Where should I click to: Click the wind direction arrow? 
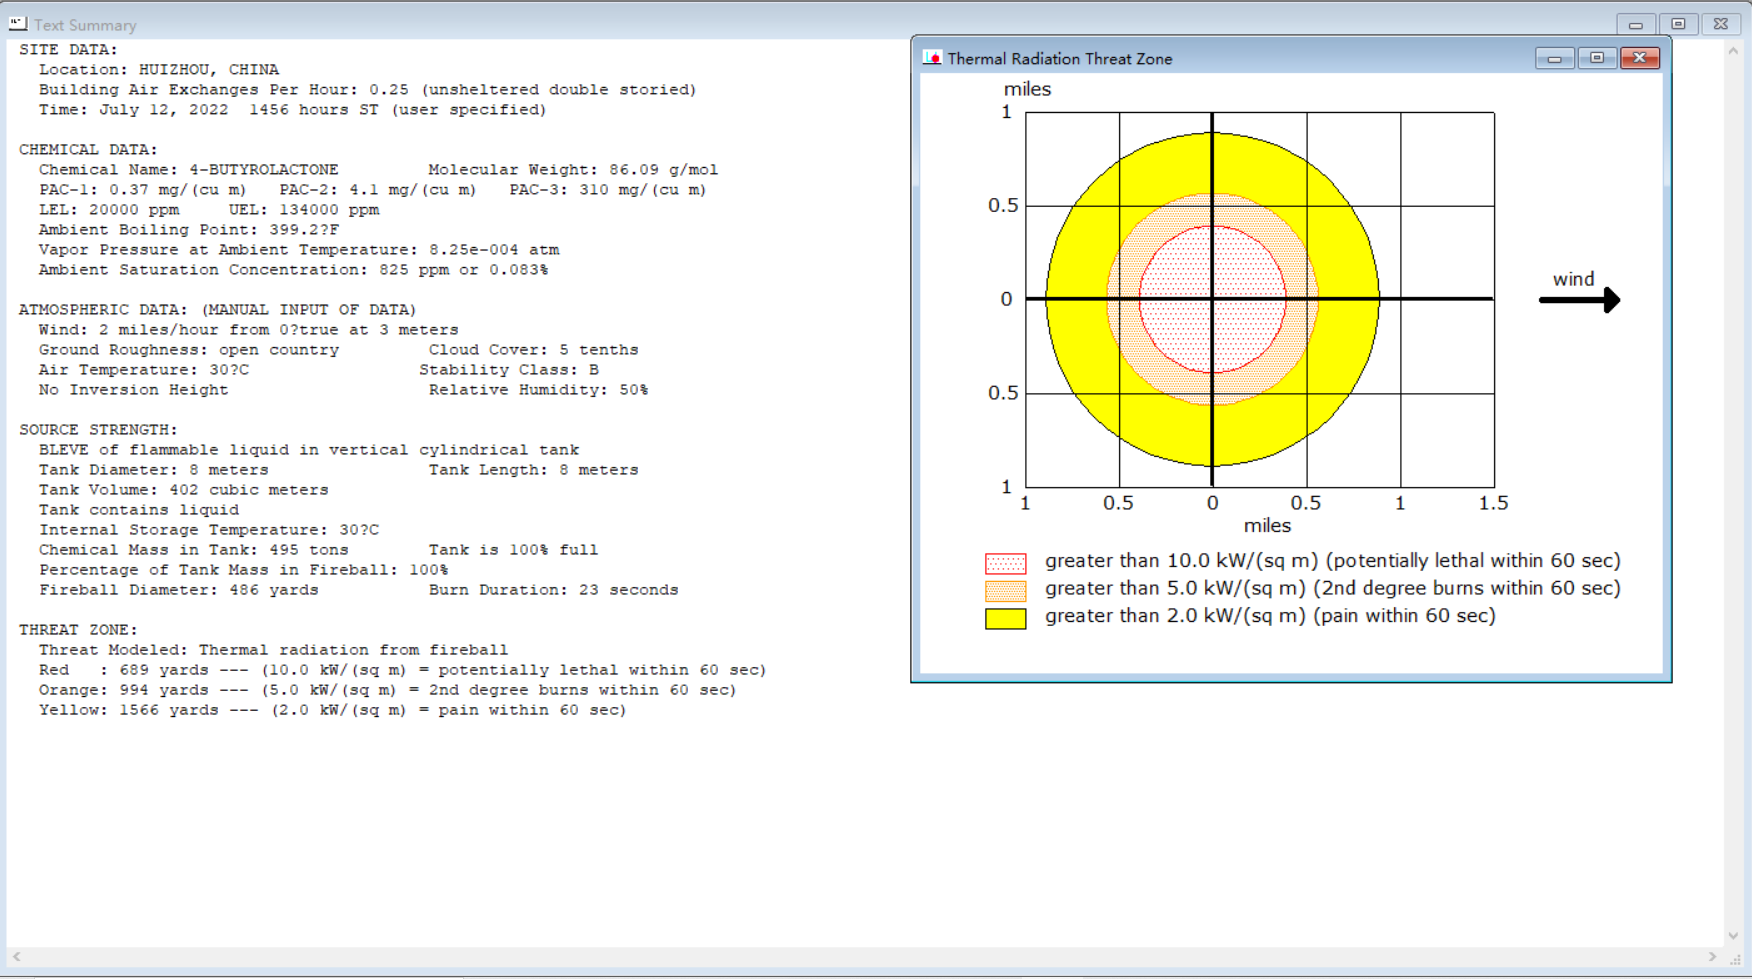click(x=1579, y=300)
